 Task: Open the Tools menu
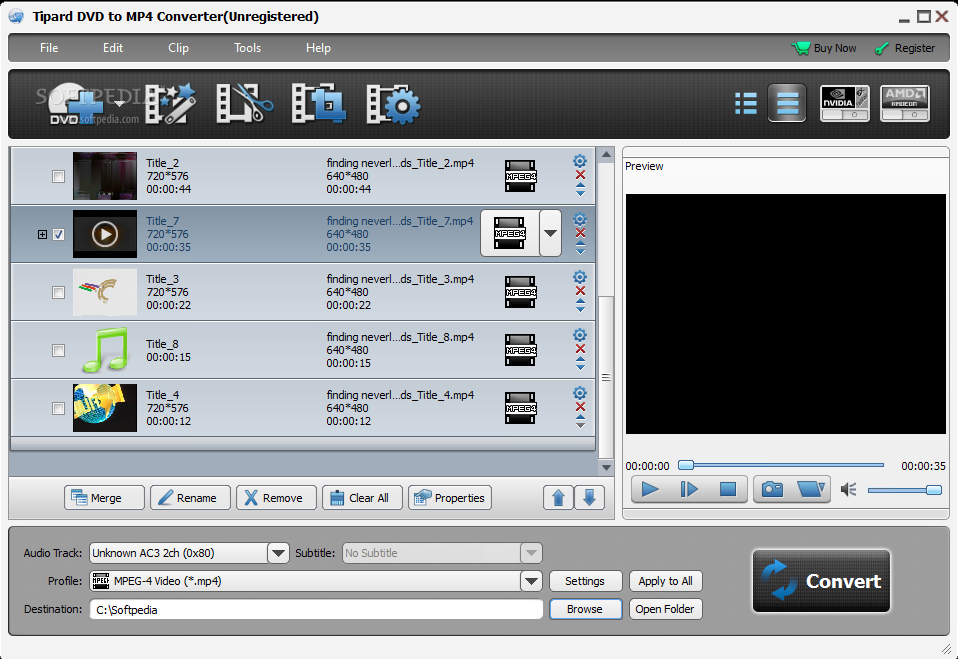tap(247, 48)
